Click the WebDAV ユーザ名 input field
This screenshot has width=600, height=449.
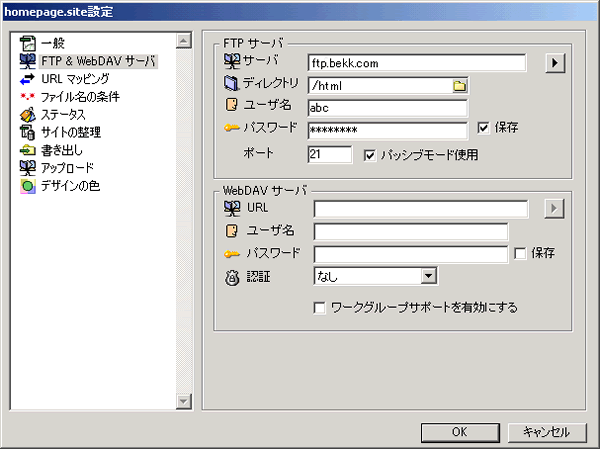pos(411,232)
